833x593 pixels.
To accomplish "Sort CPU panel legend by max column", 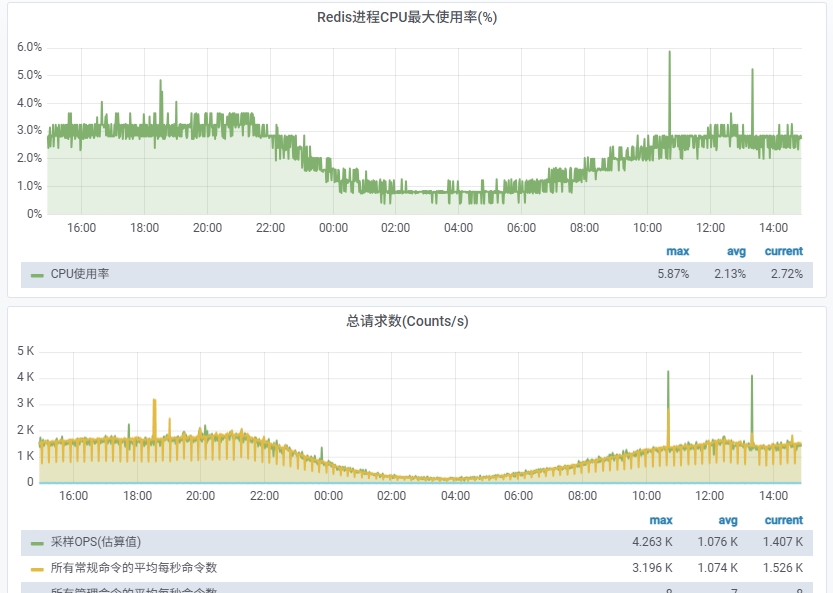I will 677,251.
